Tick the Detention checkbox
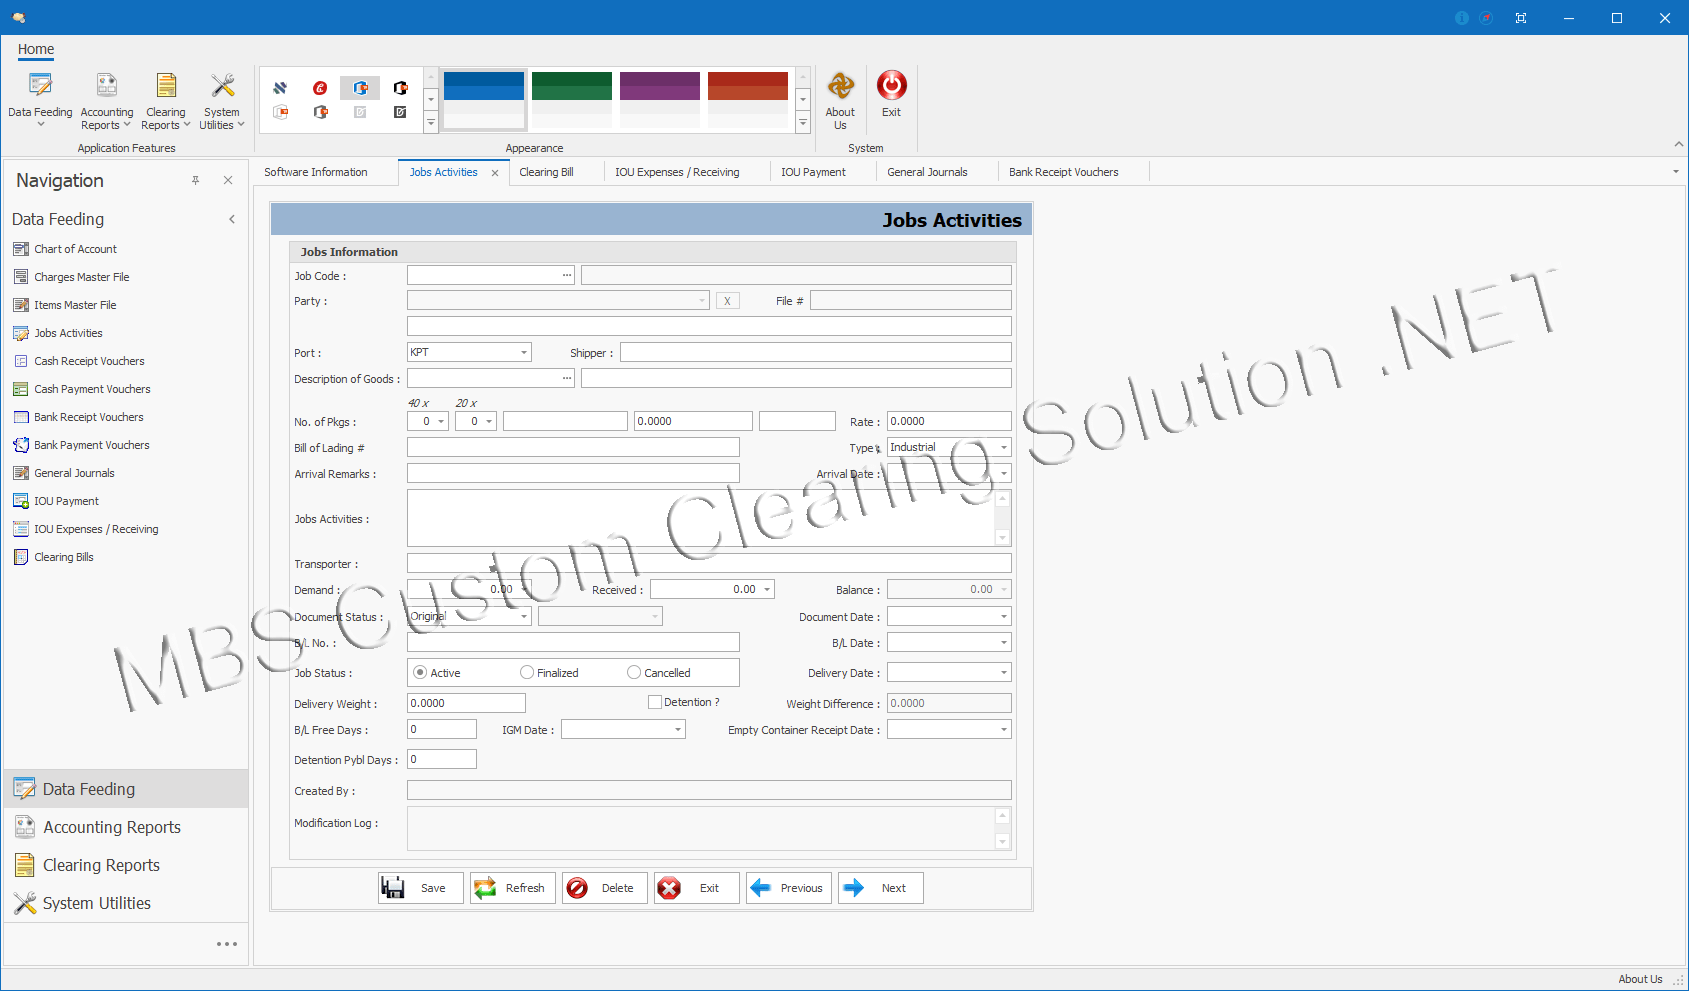 655,702
